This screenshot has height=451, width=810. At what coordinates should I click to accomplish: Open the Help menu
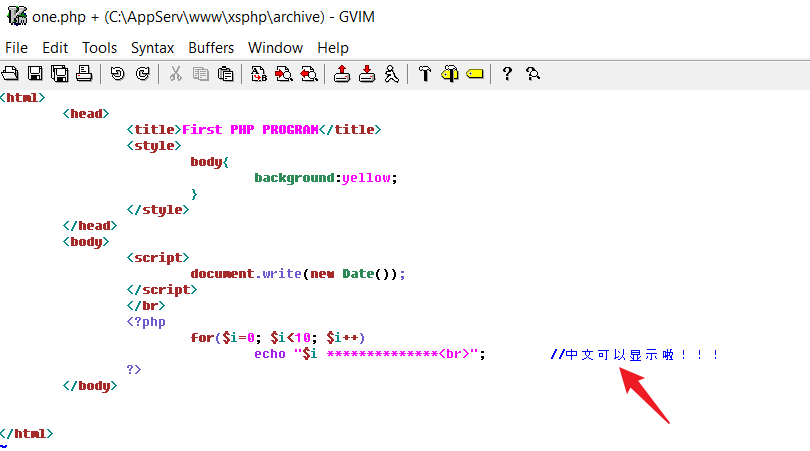(x=333, y=48)
